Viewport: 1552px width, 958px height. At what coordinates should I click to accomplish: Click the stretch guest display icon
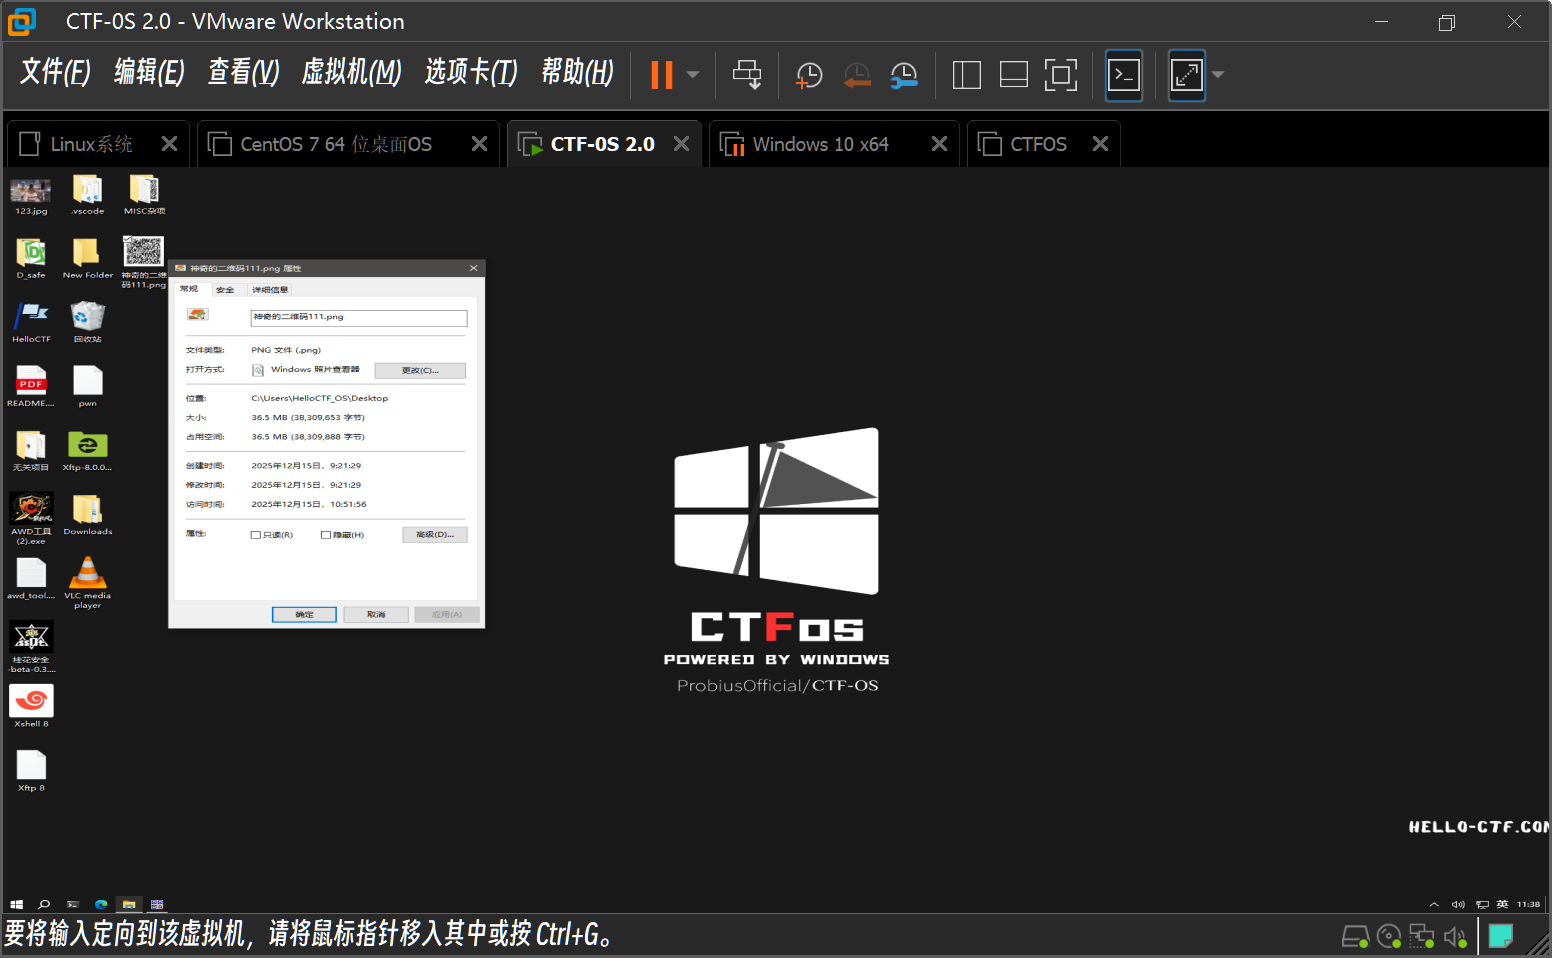[x=1187, y=75]
